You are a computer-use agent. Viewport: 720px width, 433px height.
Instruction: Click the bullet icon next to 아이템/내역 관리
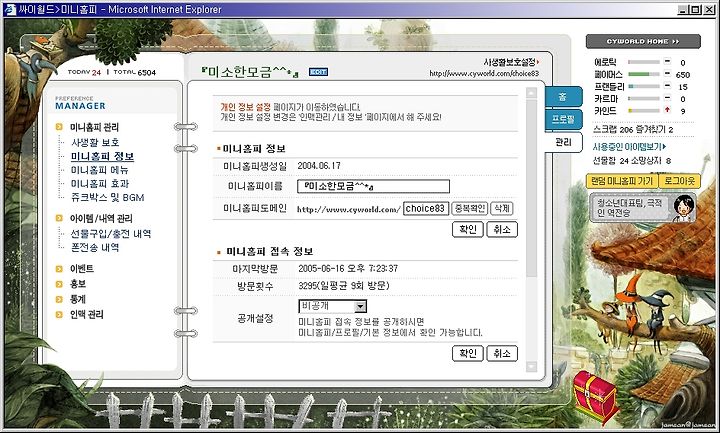(x=59, y=218)
